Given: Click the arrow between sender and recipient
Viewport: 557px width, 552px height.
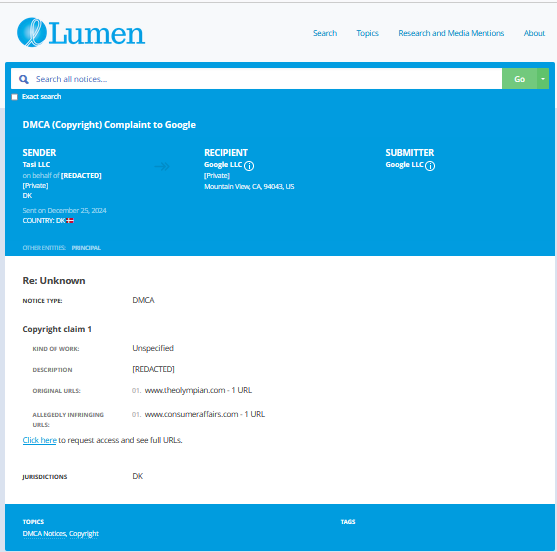Looking at the screenshot, I should tap(162, 166).
